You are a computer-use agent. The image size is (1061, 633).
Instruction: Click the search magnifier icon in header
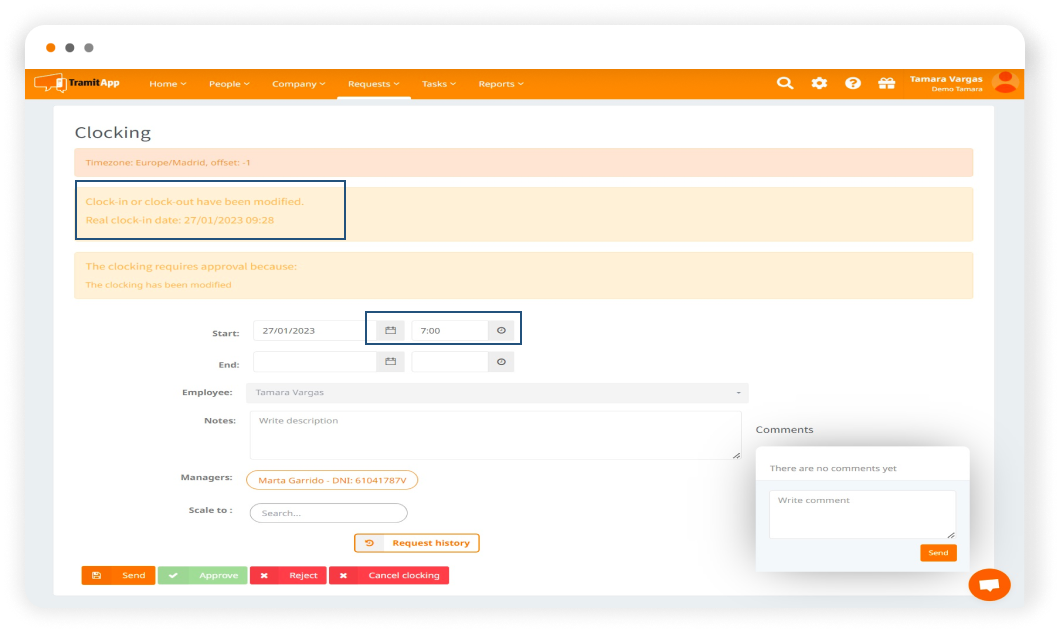785,83
